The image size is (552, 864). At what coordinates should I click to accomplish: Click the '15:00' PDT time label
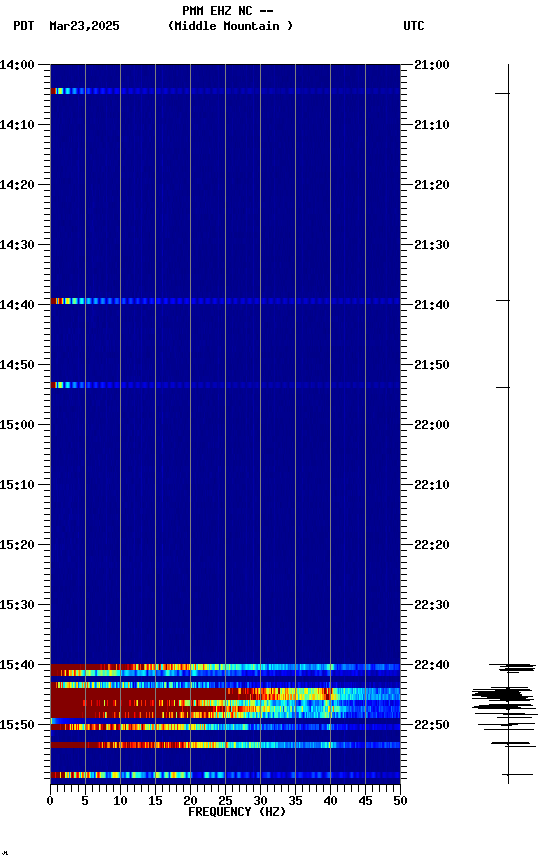(17, 425)
